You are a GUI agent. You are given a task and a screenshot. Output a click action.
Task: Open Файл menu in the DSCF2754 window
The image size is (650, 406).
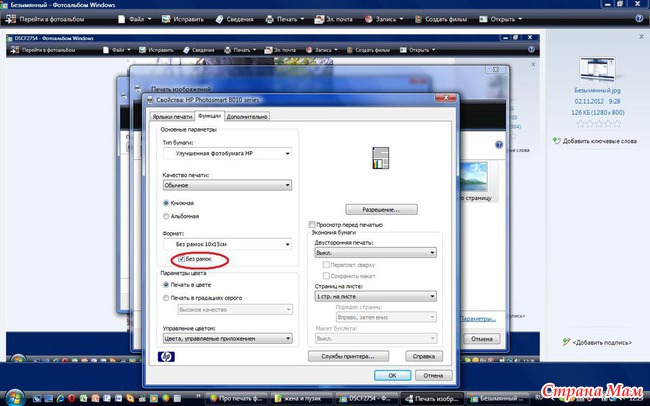click(116, 50)
